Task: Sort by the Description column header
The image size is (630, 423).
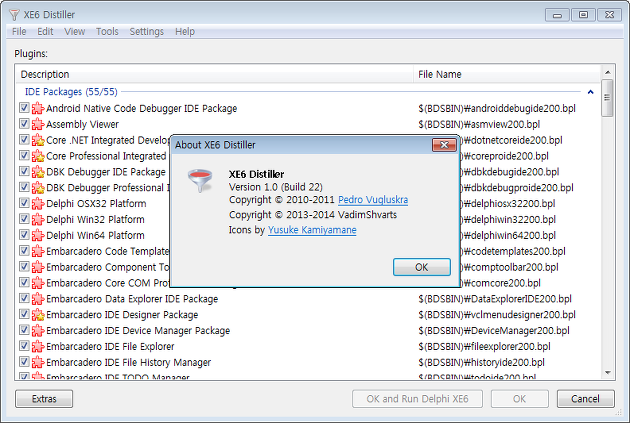Action: tap(215, 74)
